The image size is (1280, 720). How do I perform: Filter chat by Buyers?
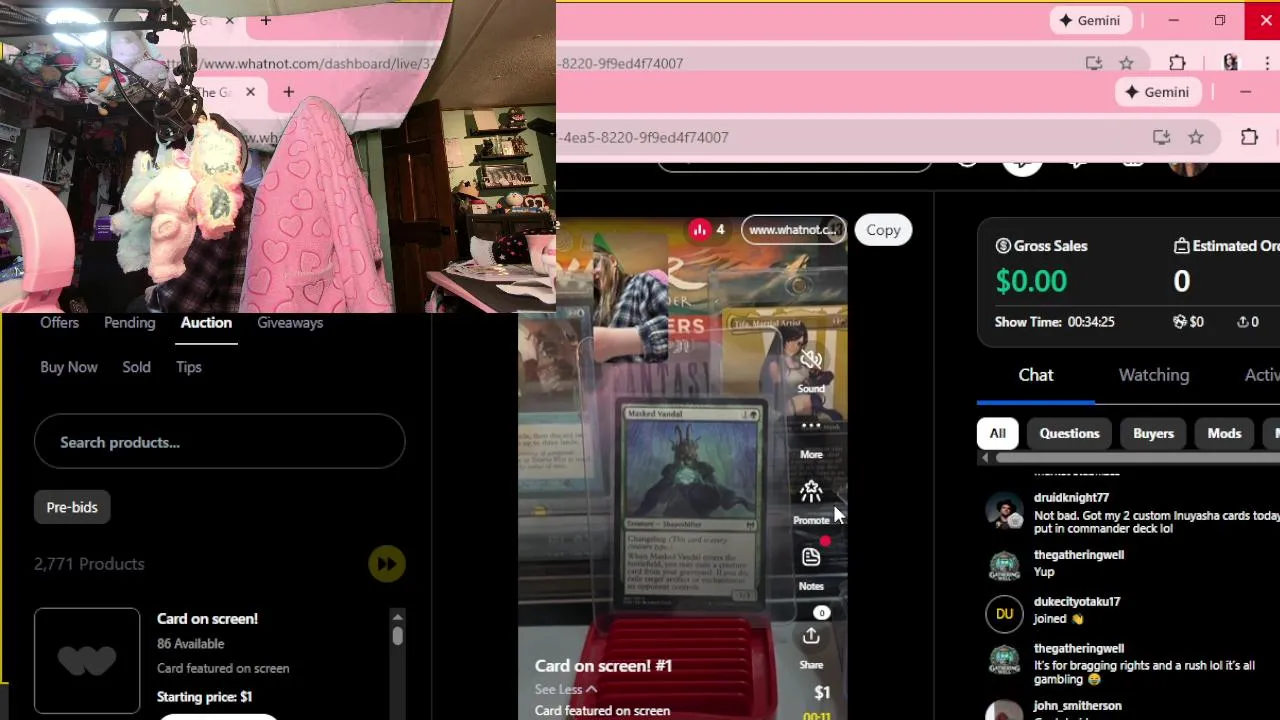1153,433
